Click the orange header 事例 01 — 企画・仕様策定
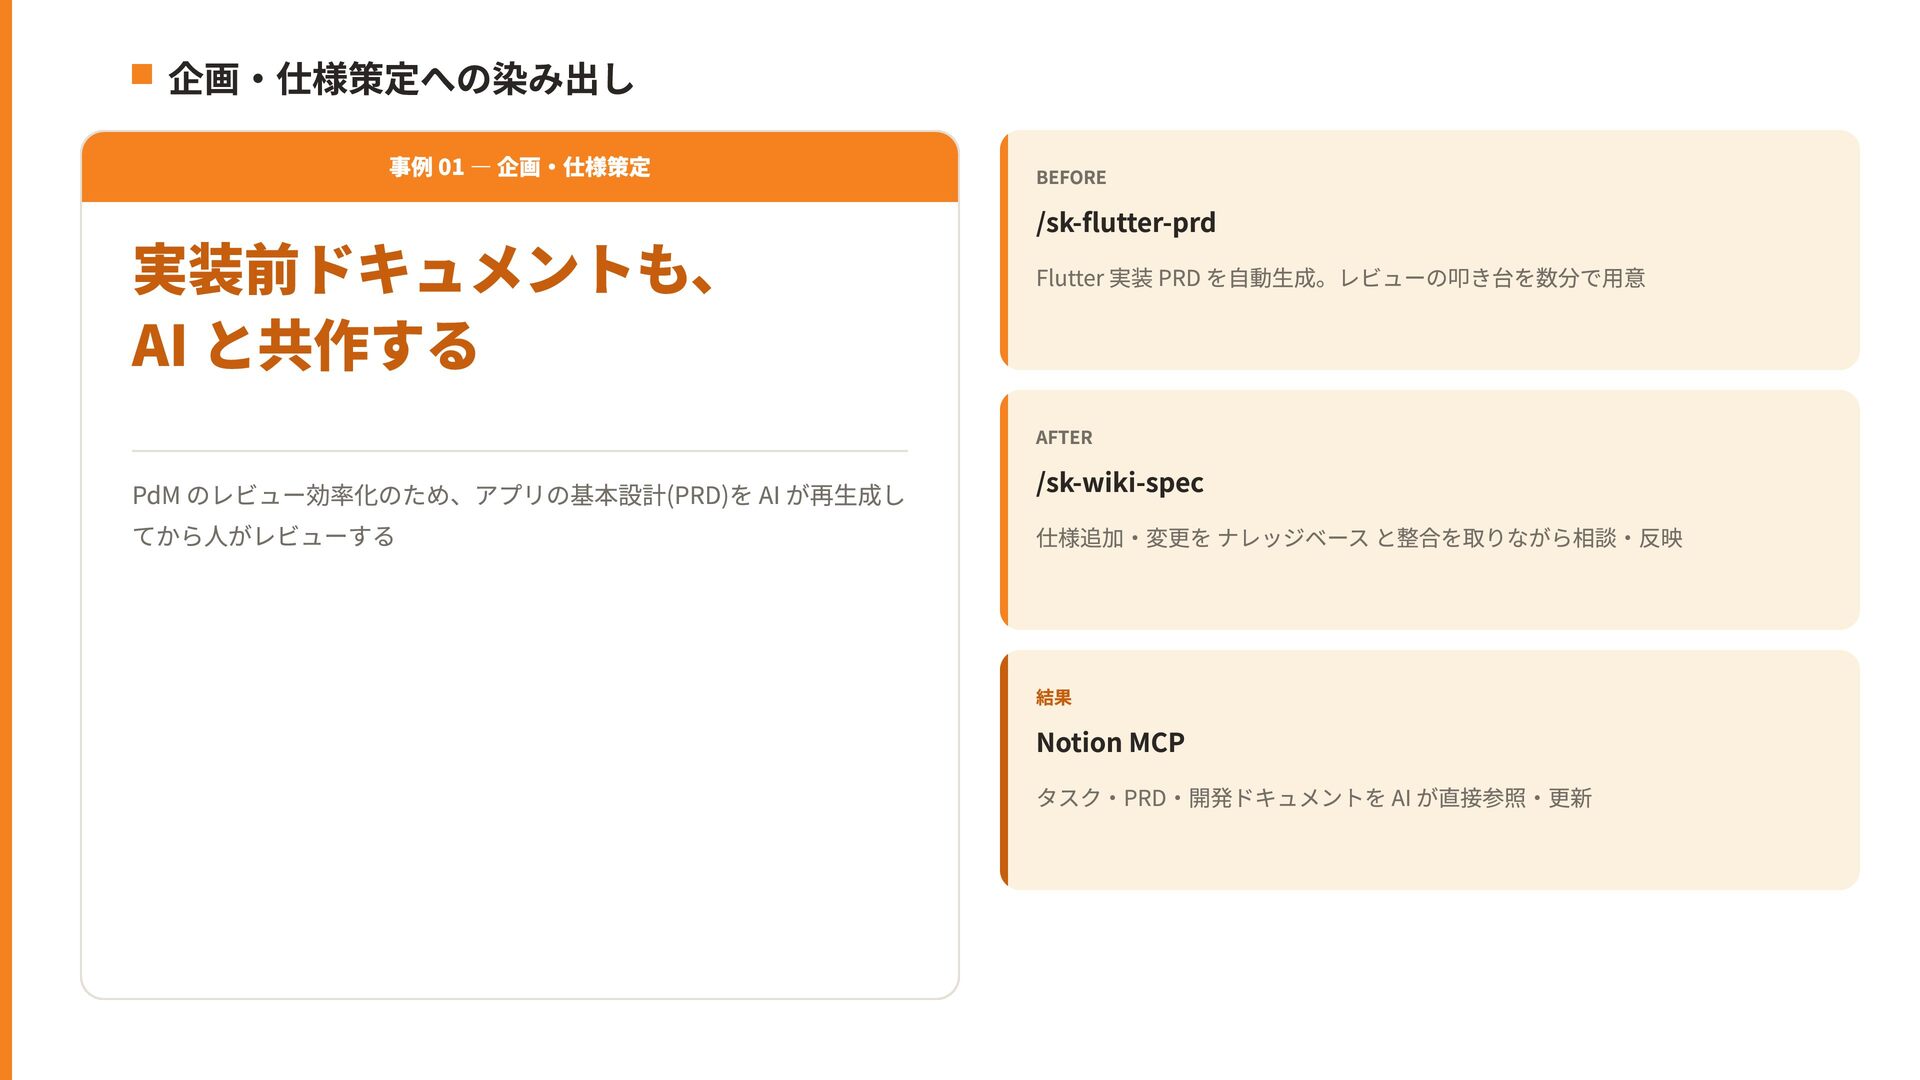 pos(520,167)
